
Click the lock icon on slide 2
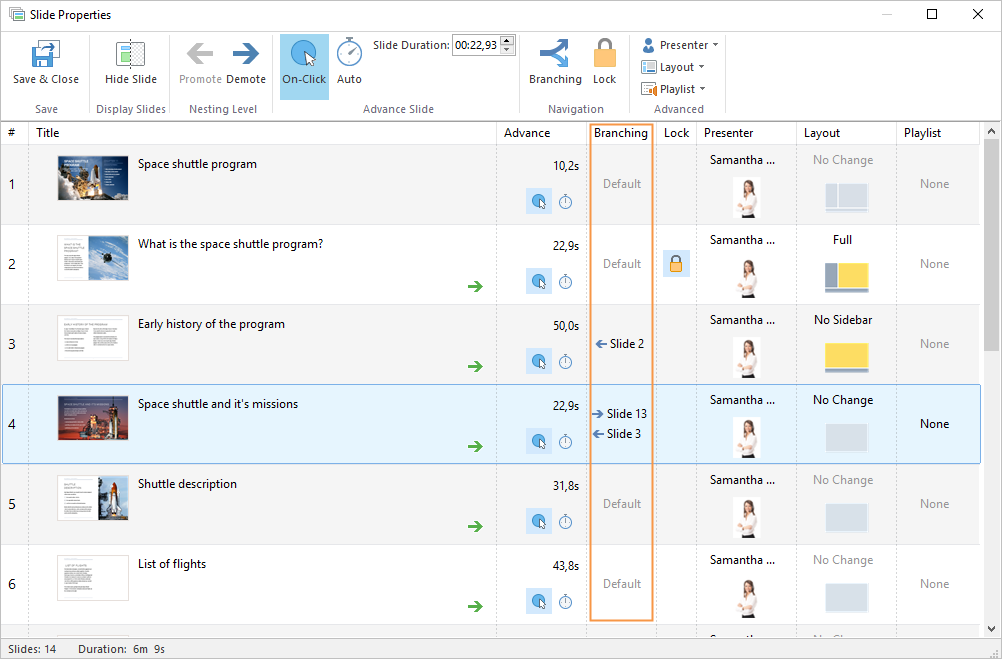click(676, 264)
